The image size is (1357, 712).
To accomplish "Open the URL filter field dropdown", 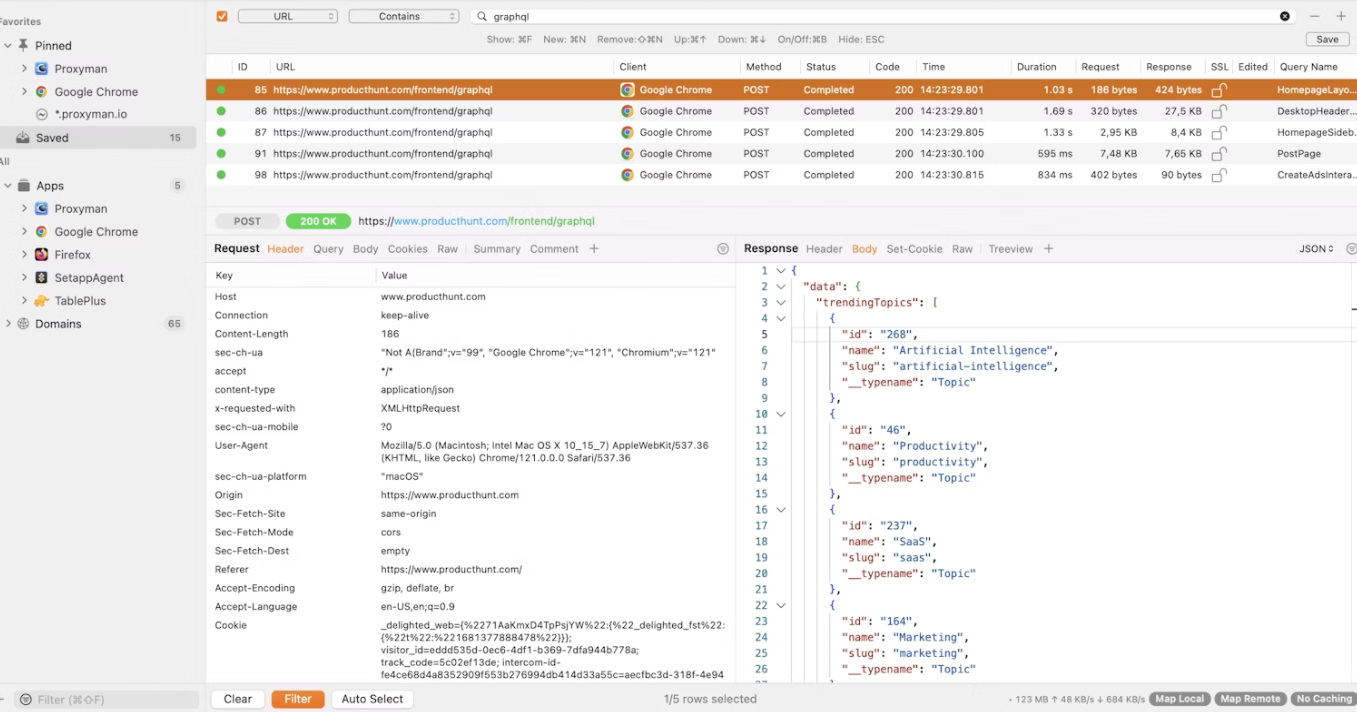I will point(288,16).
